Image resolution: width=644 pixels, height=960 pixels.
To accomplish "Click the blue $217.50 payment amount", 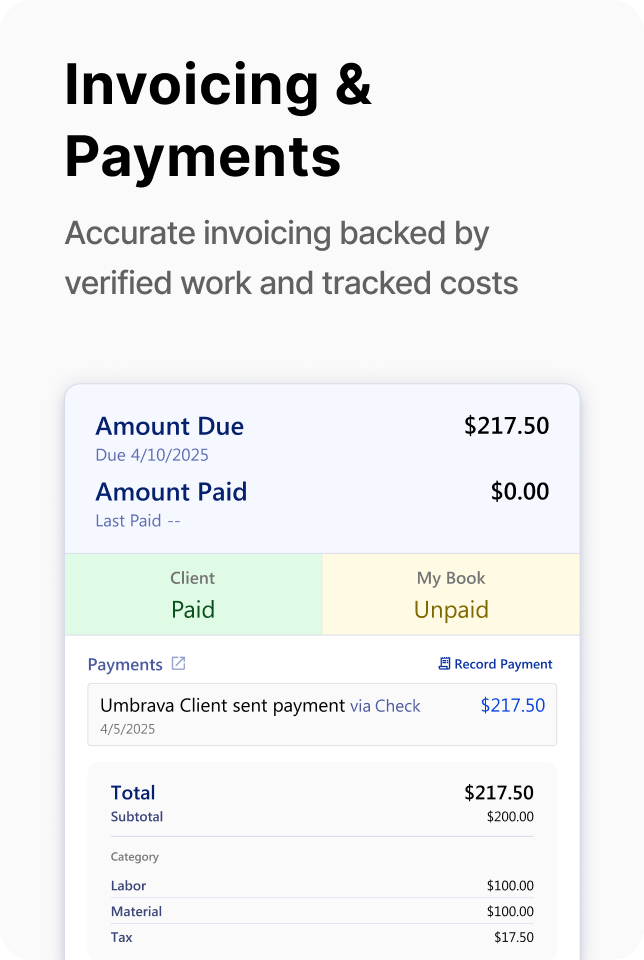I will tap(512, 705).
